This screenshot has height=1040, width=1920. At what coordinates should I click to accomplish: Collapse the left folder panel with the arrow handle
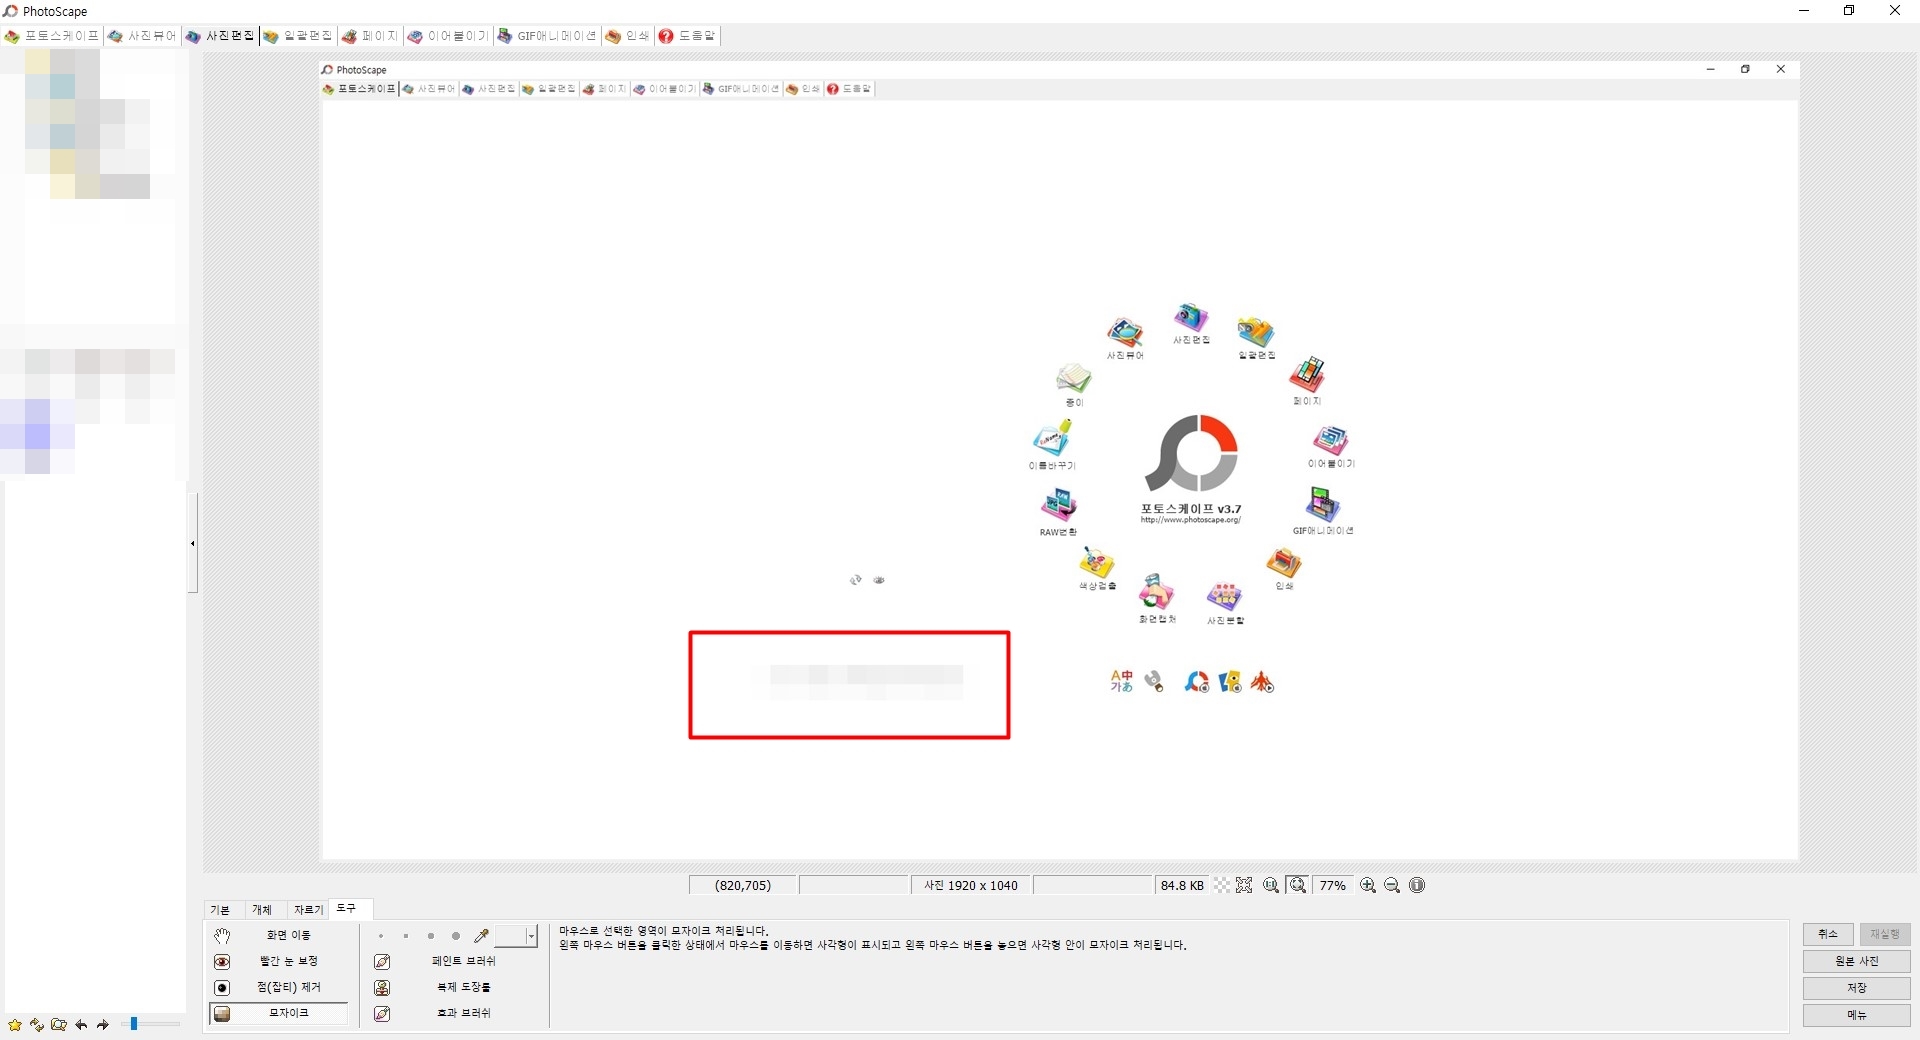[192, 543]
